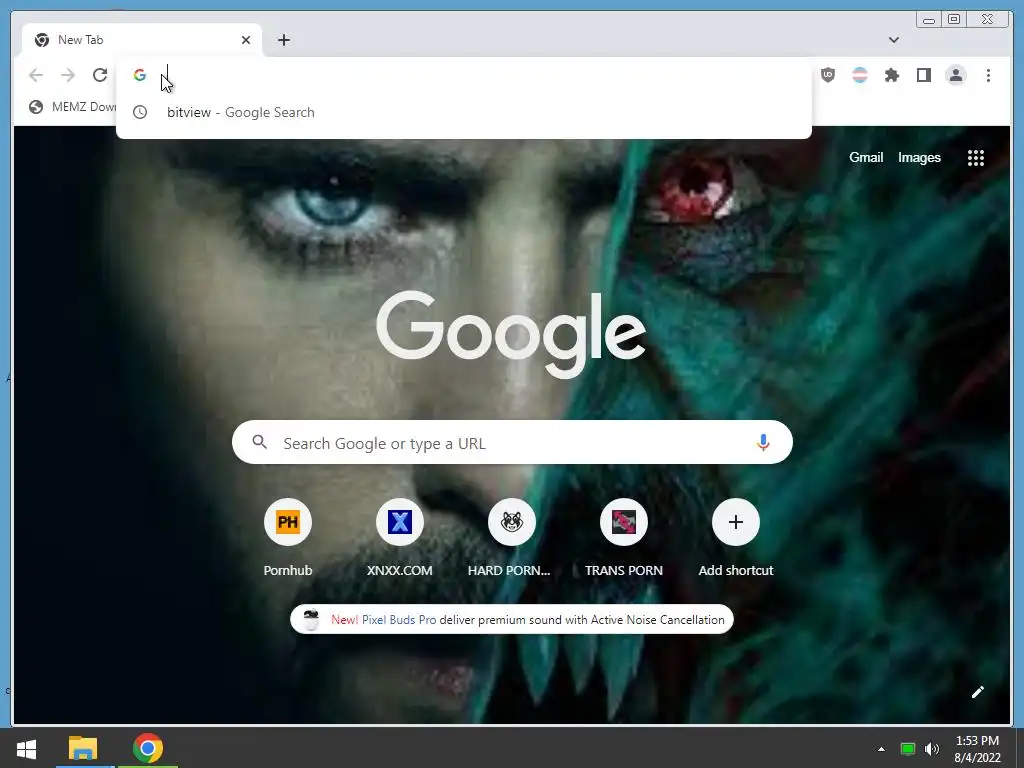This screenshot has width=1024, height=768.
Task: Open the volume speaker tray icon
Action: [932, 749]
